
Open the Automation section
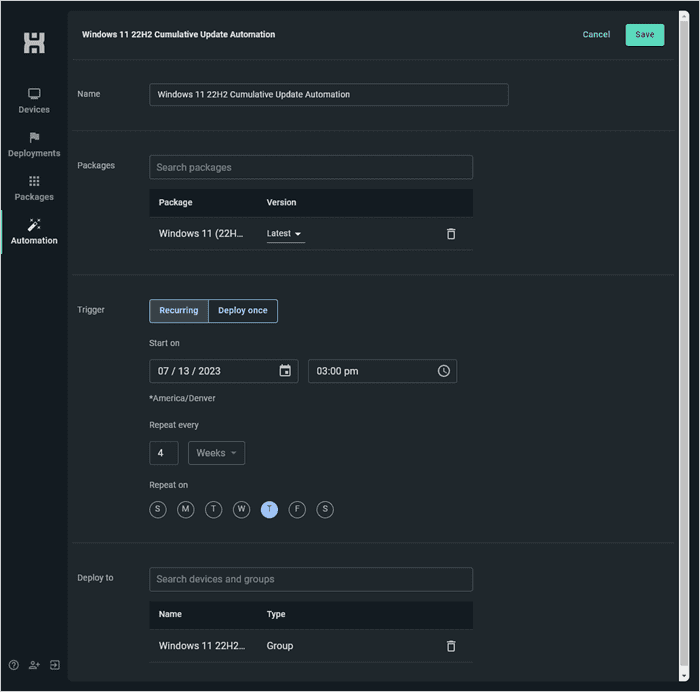pyautogui.click(x=34, y=232)
